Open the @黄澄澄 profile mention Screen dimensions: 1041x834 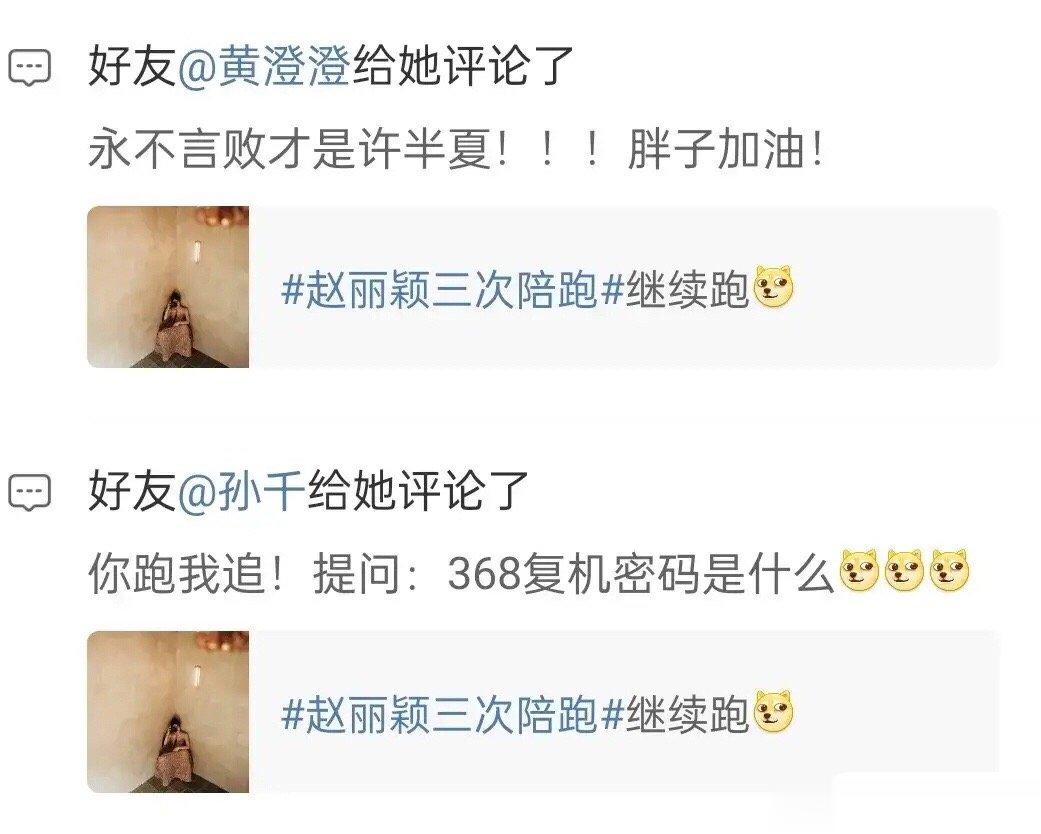264,66
